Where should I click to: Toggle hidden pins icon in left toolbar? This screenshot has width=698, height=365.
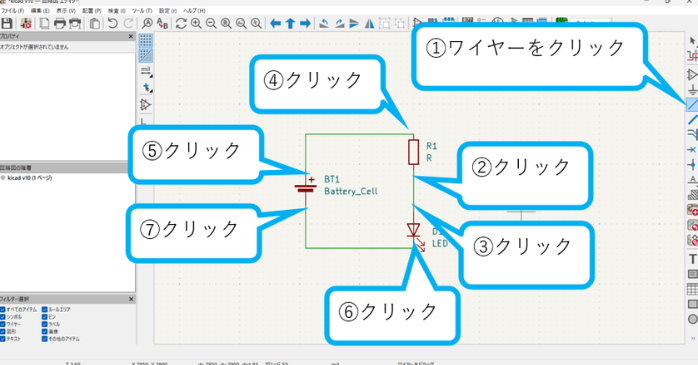point(146,105)
